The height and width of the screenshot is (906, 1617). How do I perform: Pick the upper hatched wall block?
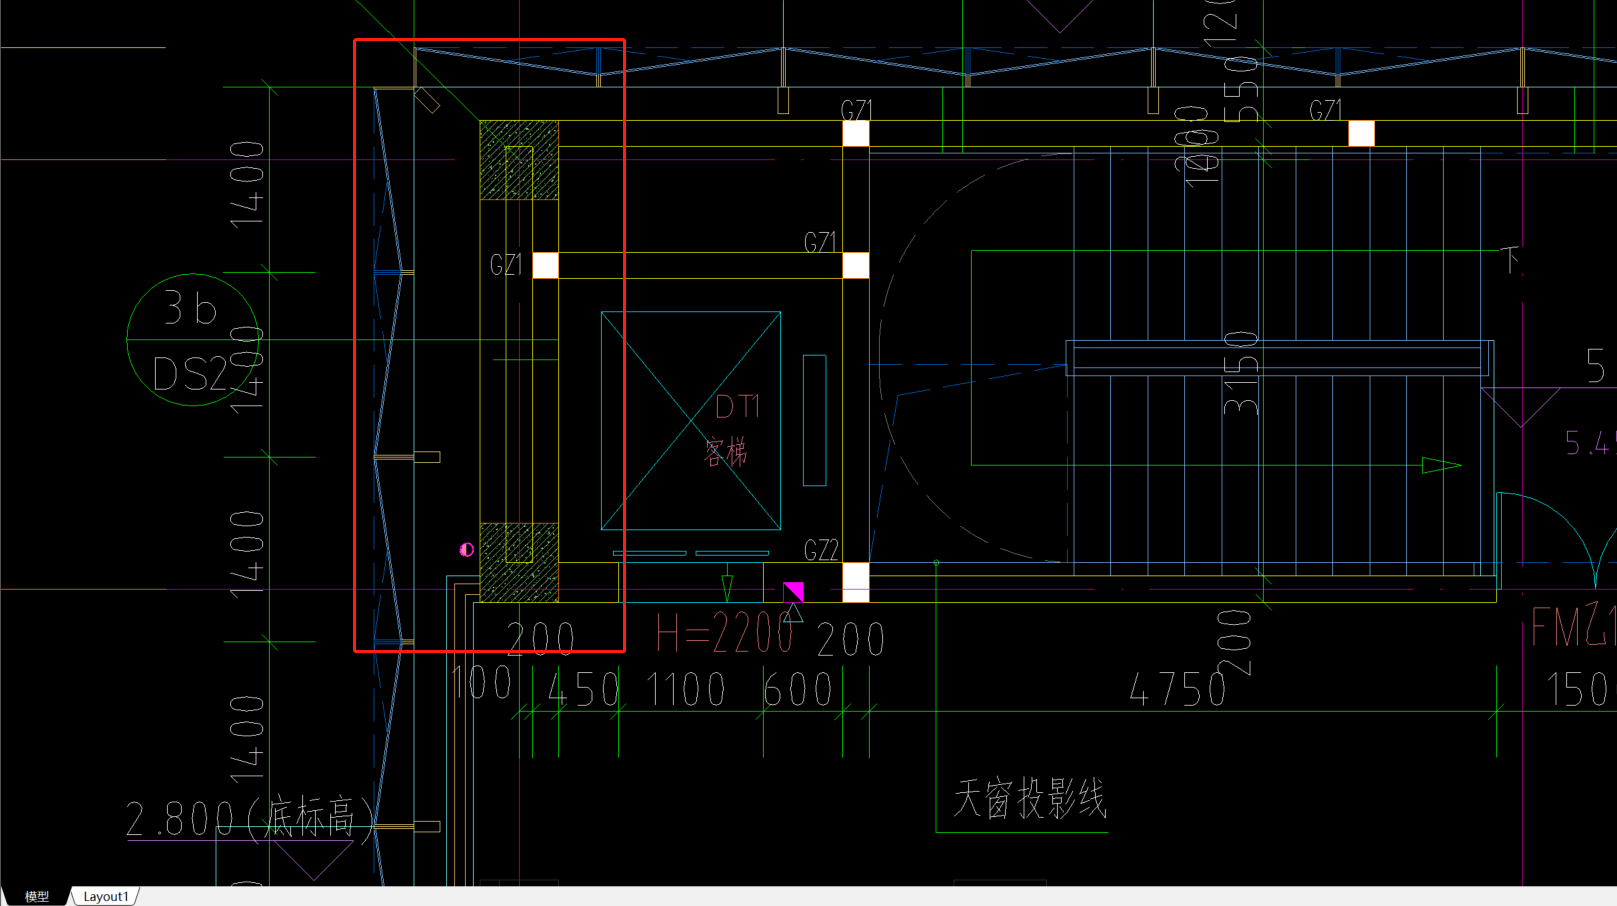click(x=519, y=160)
